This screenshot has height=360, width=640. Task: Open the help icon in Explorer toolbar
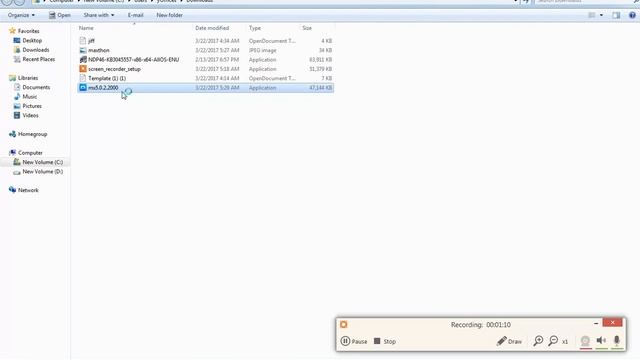tap(632, 15)
